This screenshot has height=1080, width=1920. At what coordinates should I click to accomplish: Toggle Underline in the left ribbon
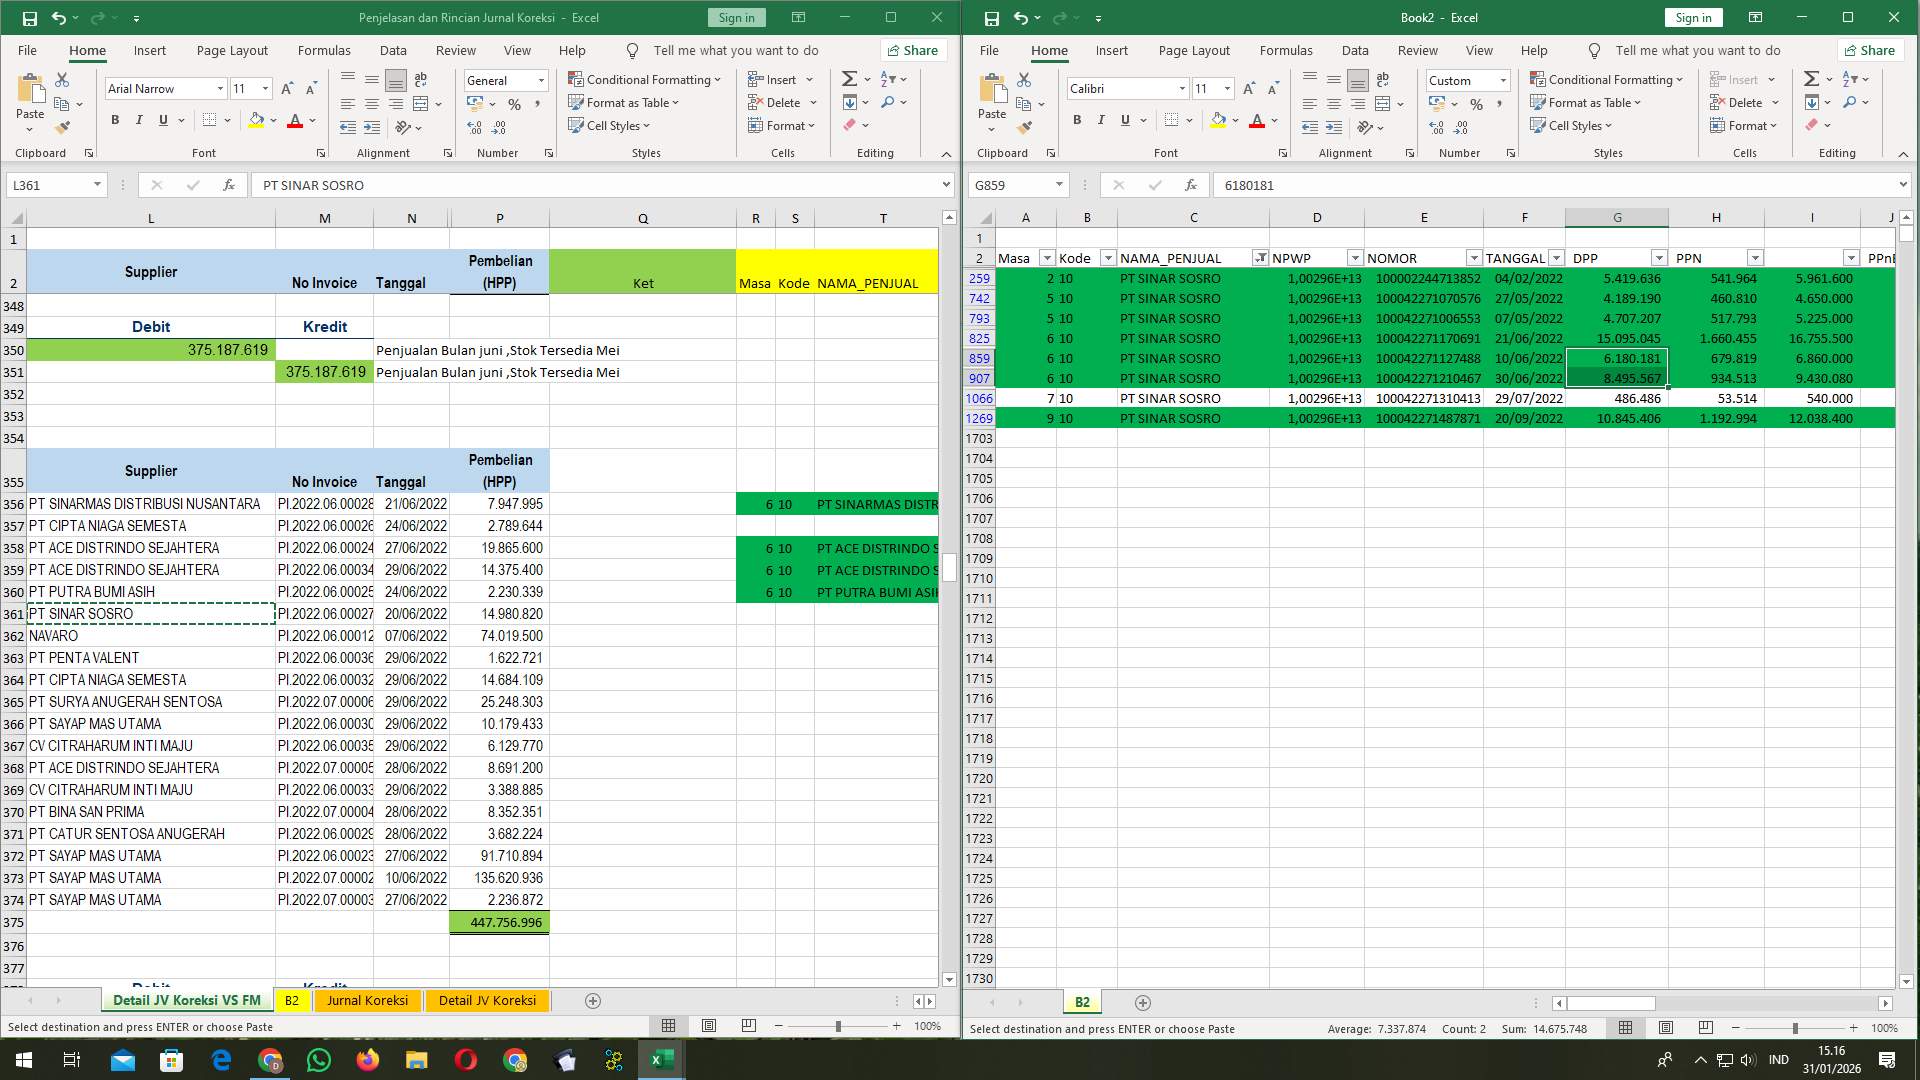161,120
